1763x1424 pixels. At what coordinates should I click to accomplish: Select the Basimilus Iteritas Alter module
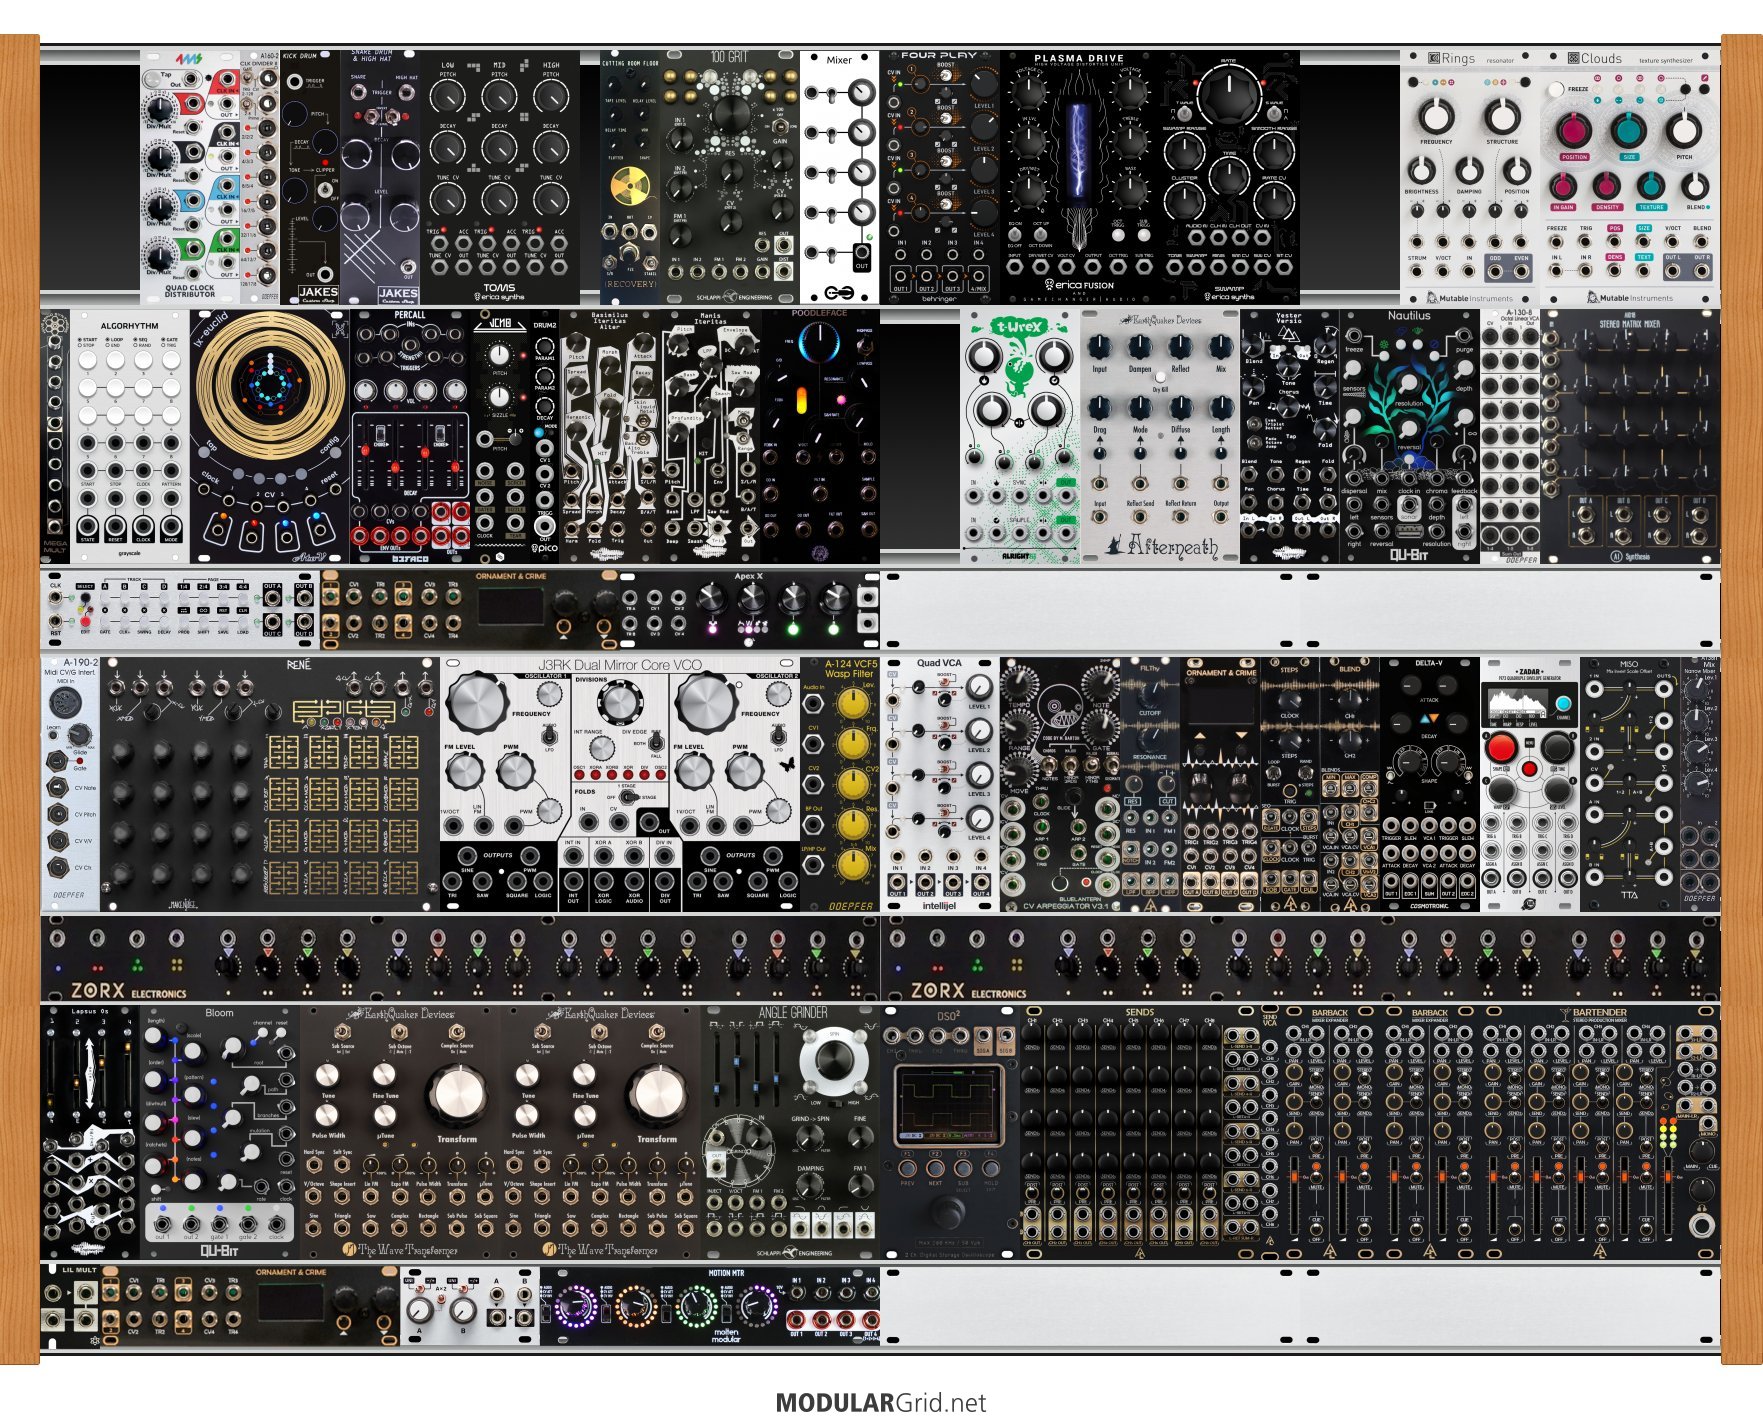610,436
